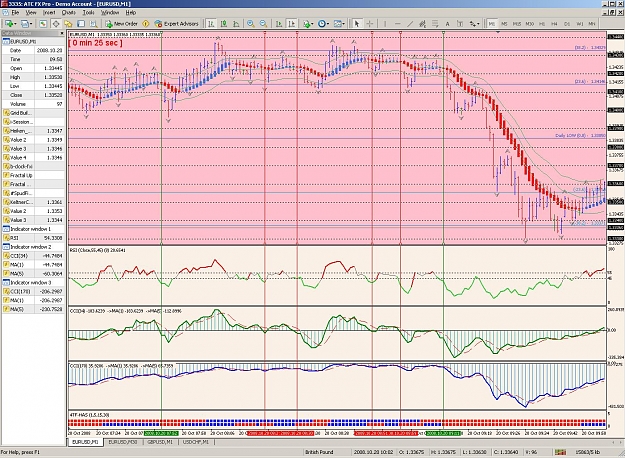Open the File menu

[x=15, y=13]
